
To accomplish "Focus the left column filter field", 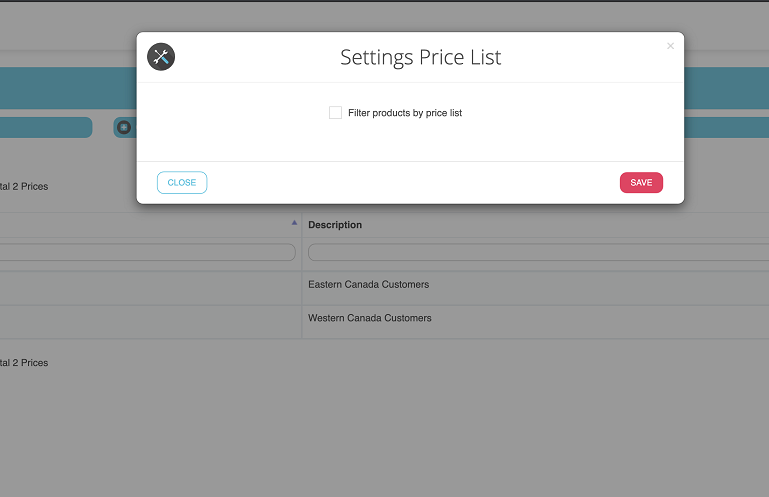I will tap(147, 253).
